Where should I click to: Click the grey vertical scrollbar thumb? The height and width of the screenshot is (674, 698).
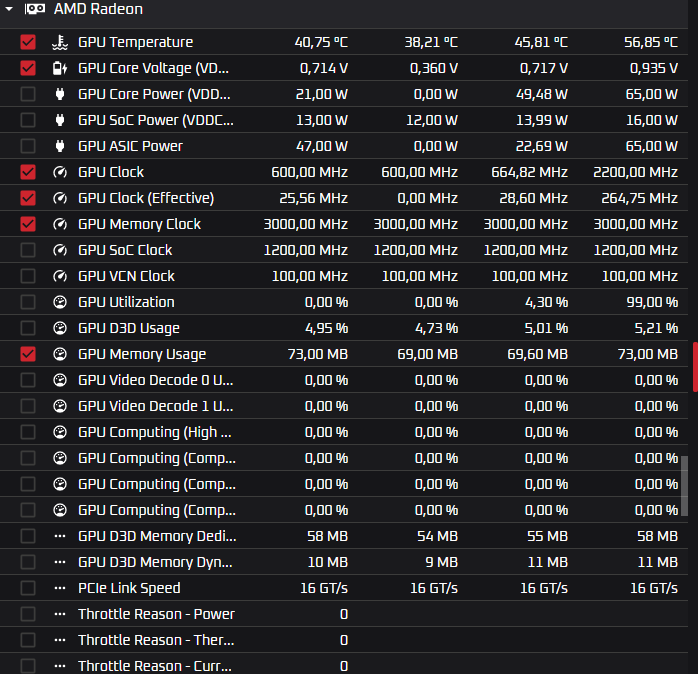tap(685, 485)
